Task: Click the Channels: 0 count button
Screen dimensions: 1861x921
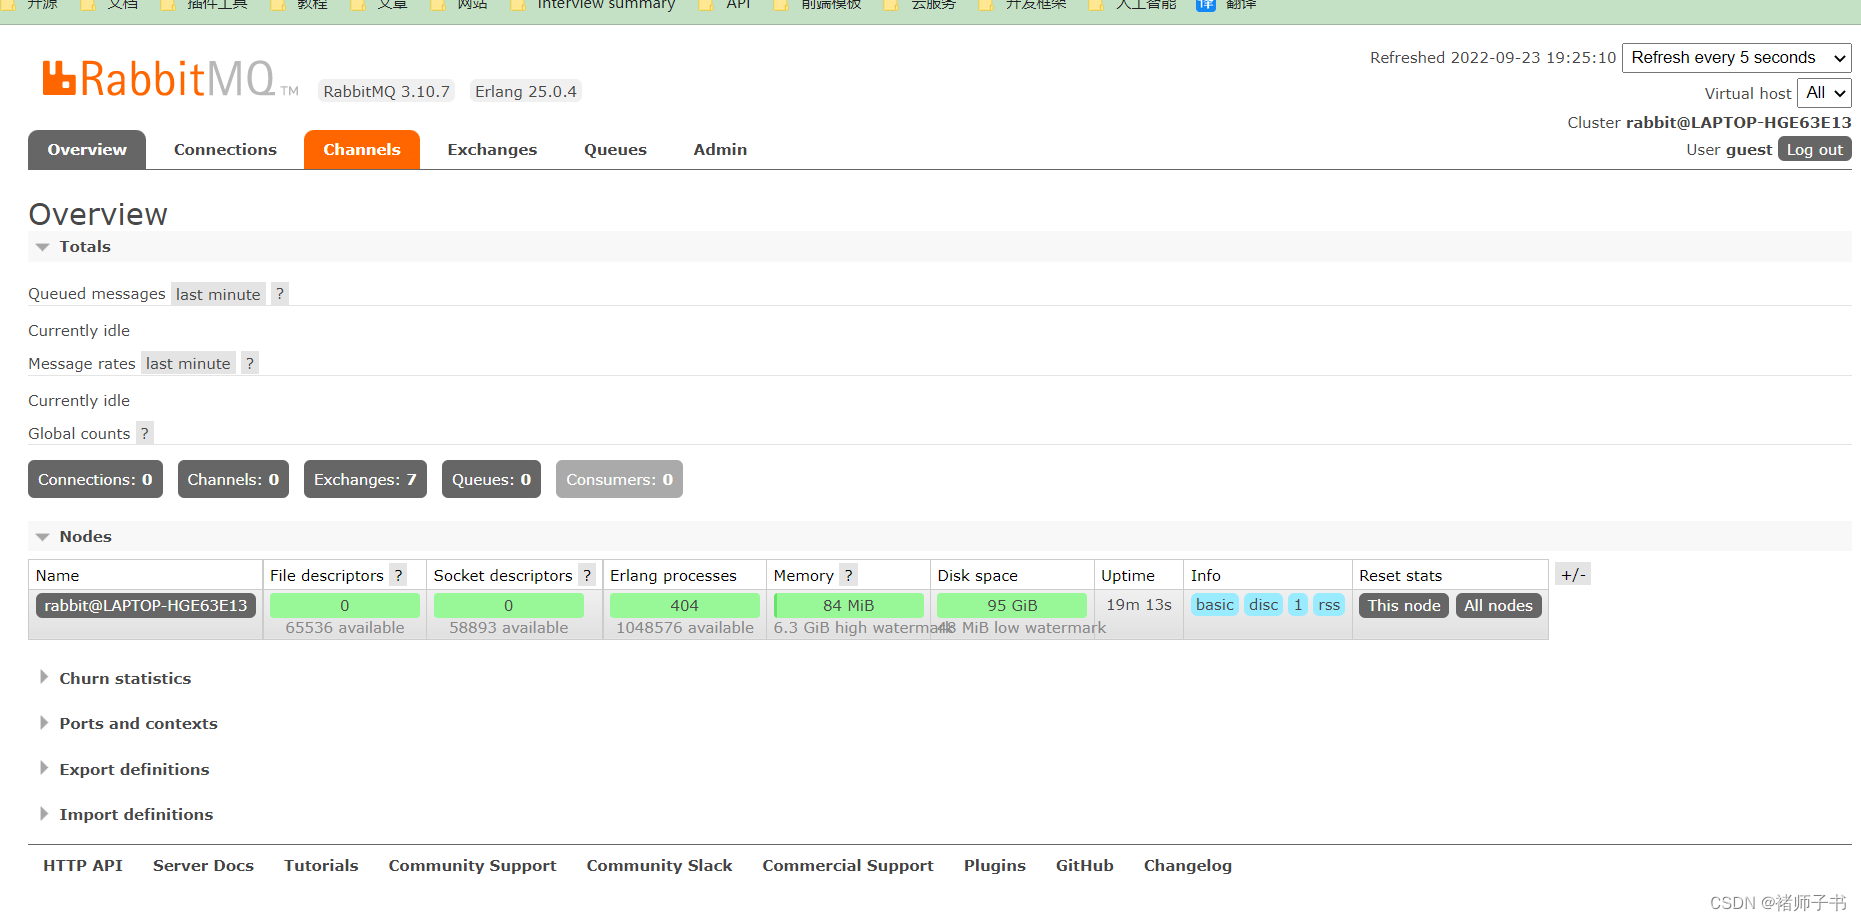Action: 233,479
